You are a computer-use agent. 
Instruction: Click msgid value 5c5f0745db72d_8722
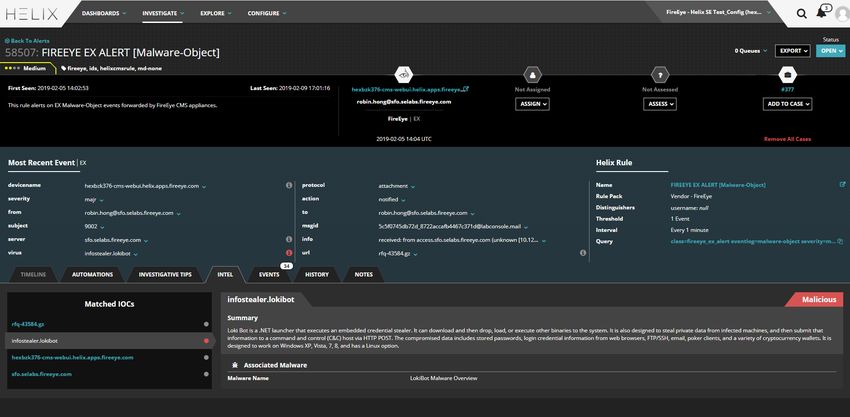[x=450, y=227]
